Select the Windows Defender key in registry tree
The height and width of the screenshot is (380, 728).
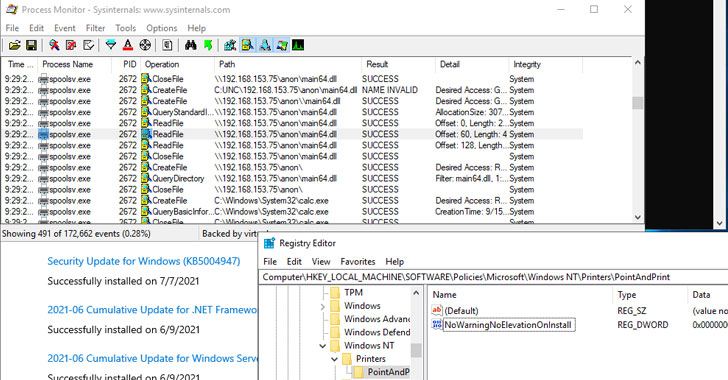377,332
